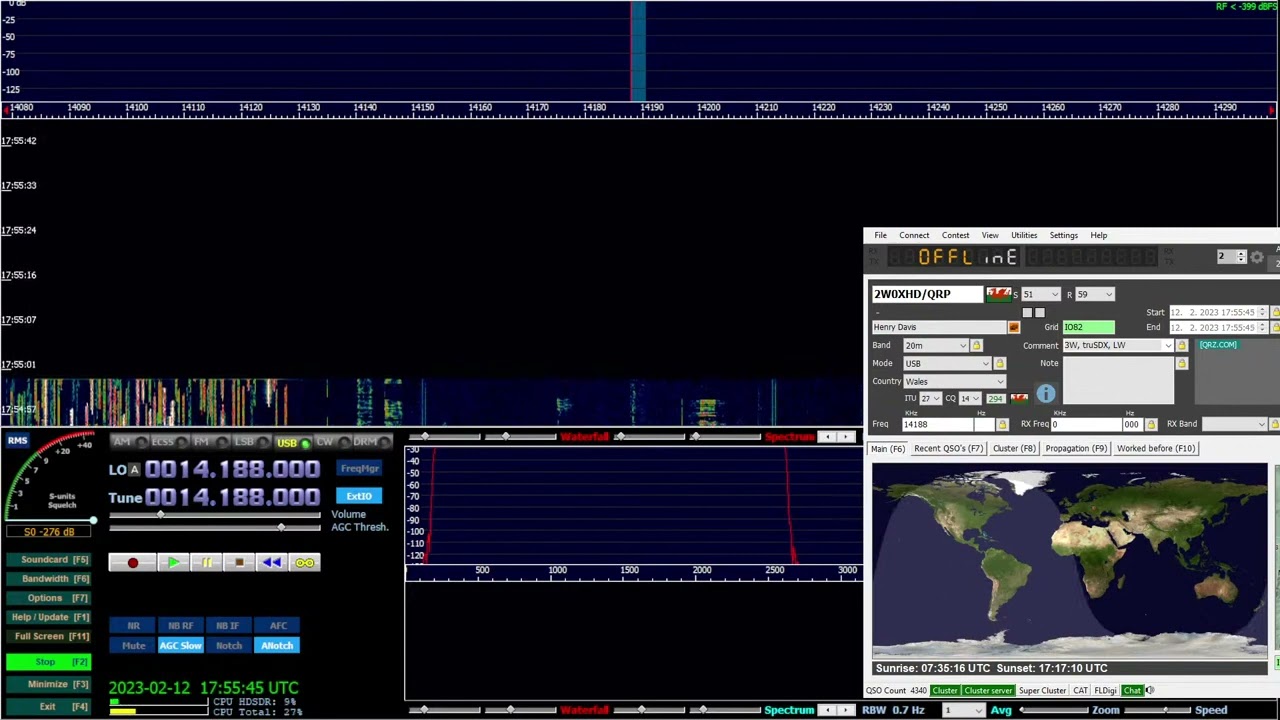
Task: Click the green Stop [F2] button
Action: (x=48, y=662)
